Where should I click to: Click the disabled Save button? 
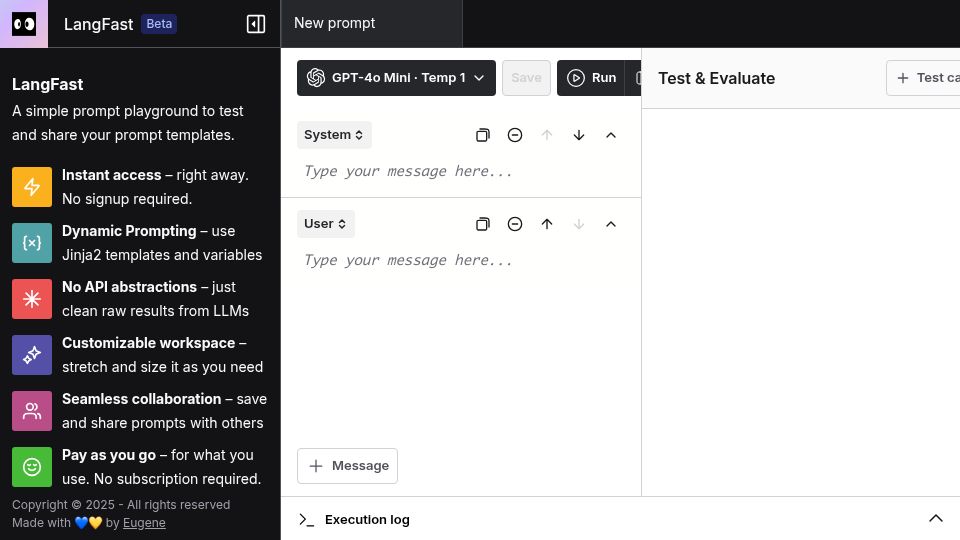pos(526,78)
